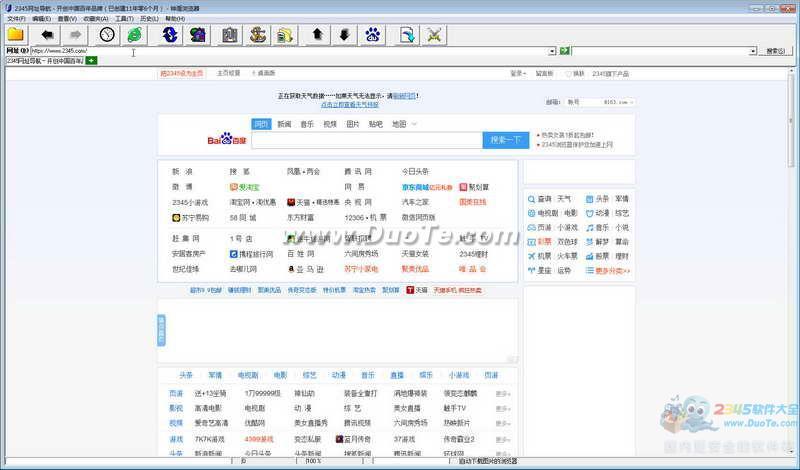Image resolution: width=800 pixels, height=470 pixels.
Task: Select the 新闻 Baidu search tab
Action: (x=284, y=124)
